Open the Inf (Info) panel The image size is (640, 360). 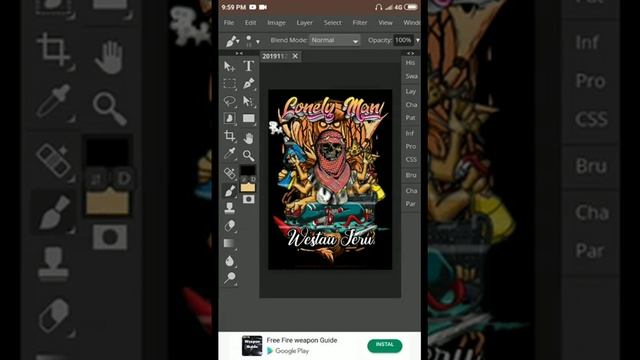(411, 133)
